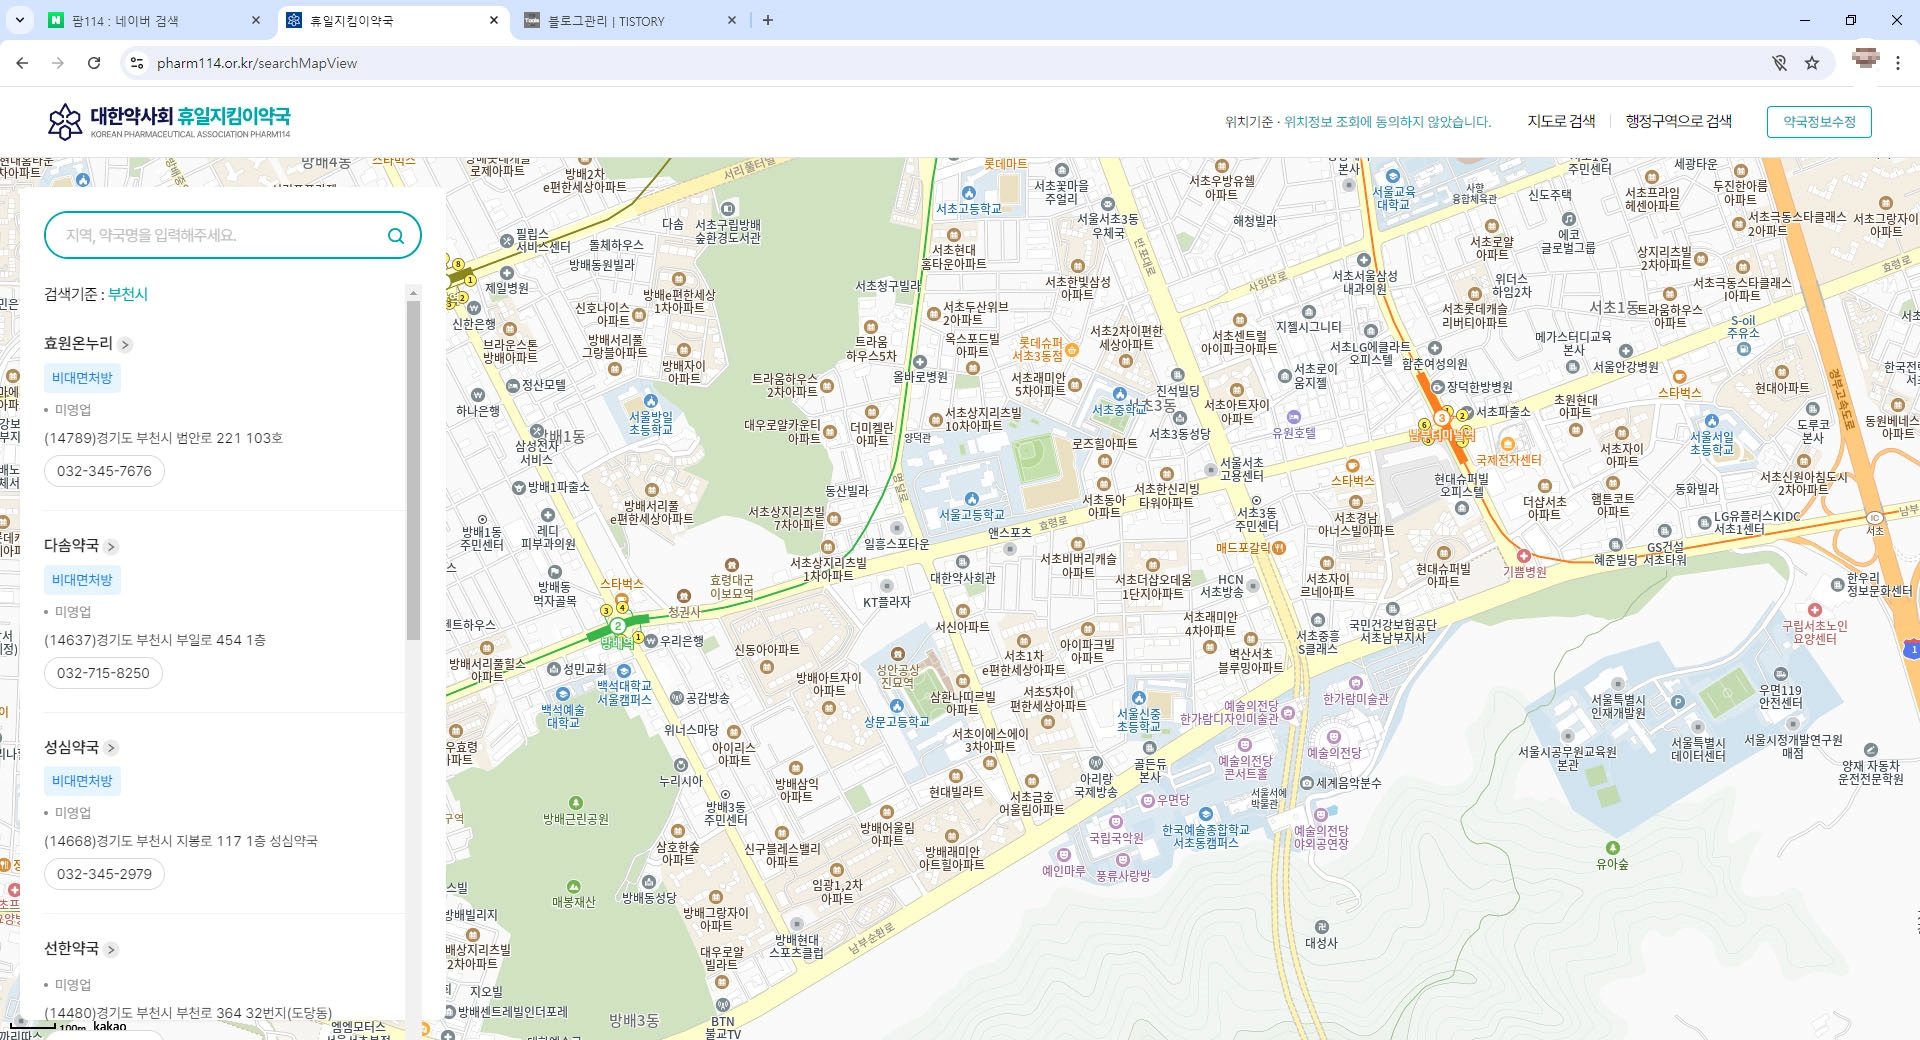
Task: Expand 효원온누리 pharmacy details arrow
Action: pyautogui.click(x=125, y=345)
